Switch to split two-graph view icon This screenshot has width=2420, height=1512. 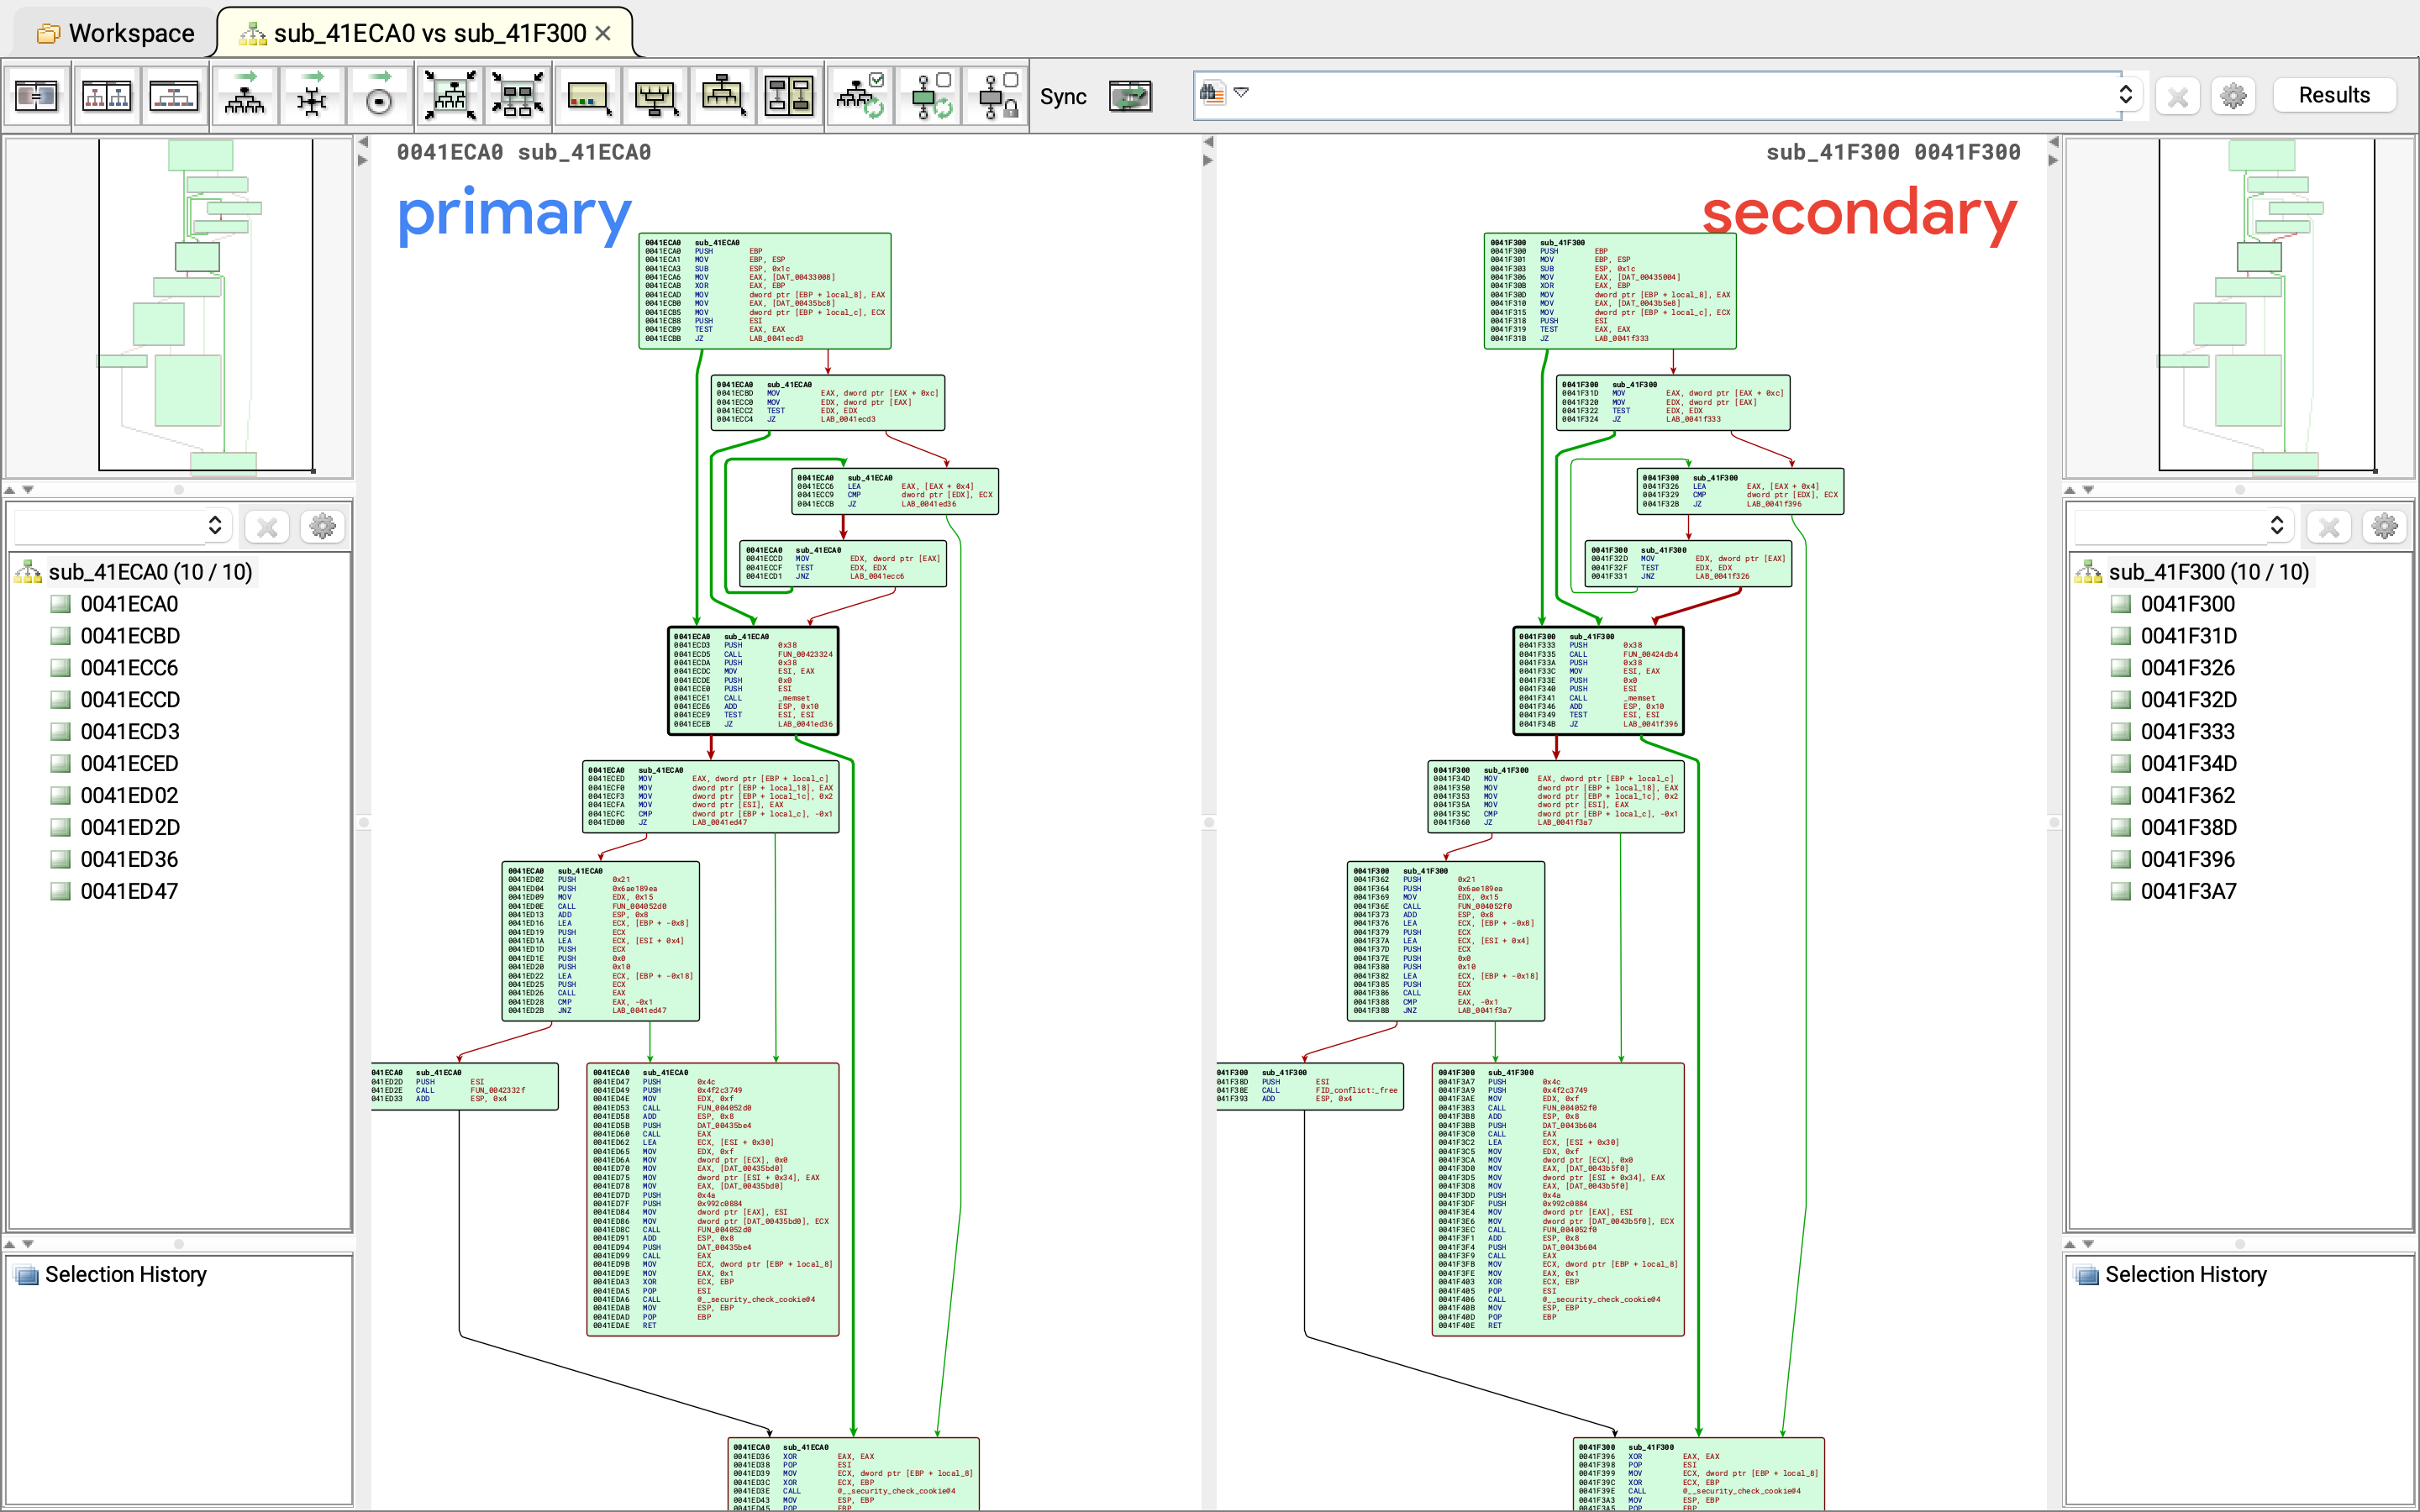coord(106,97)
